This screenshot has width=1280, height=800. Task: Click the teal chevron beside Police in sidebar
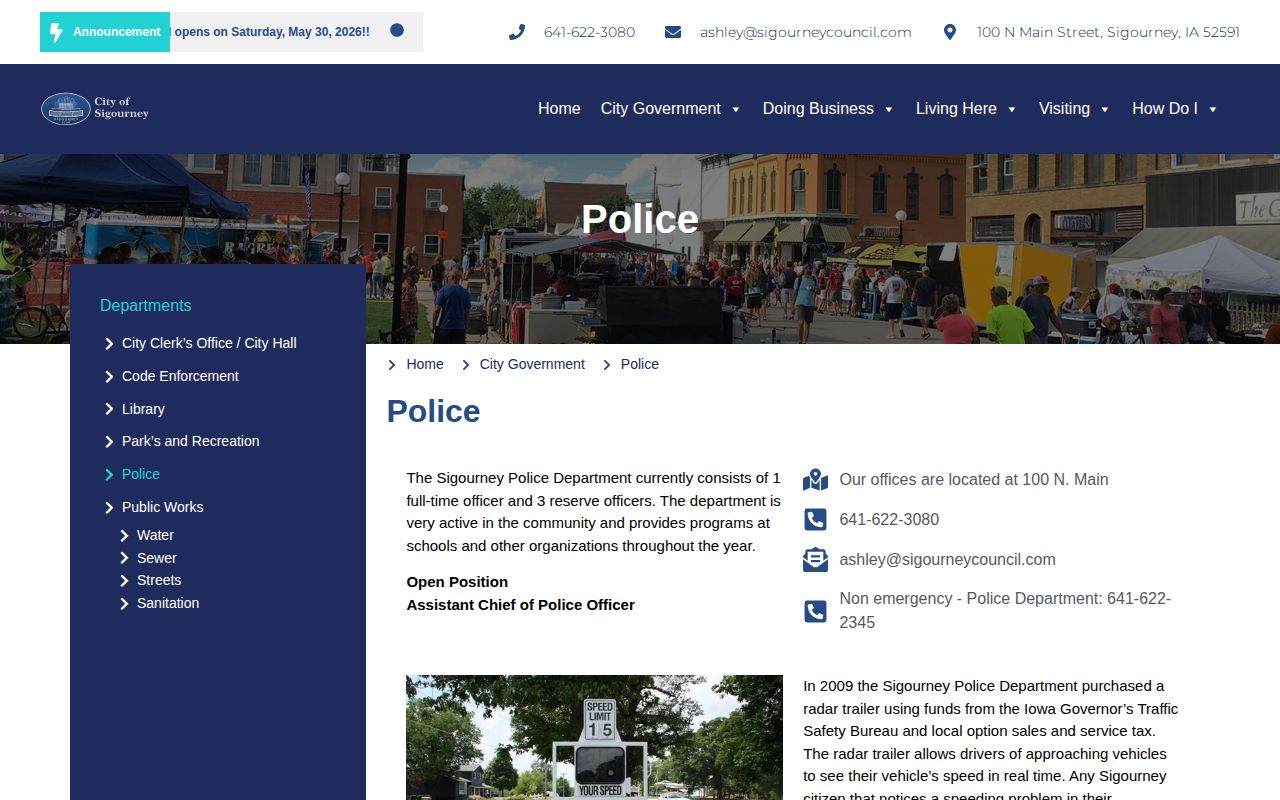[x=109, y=475]
